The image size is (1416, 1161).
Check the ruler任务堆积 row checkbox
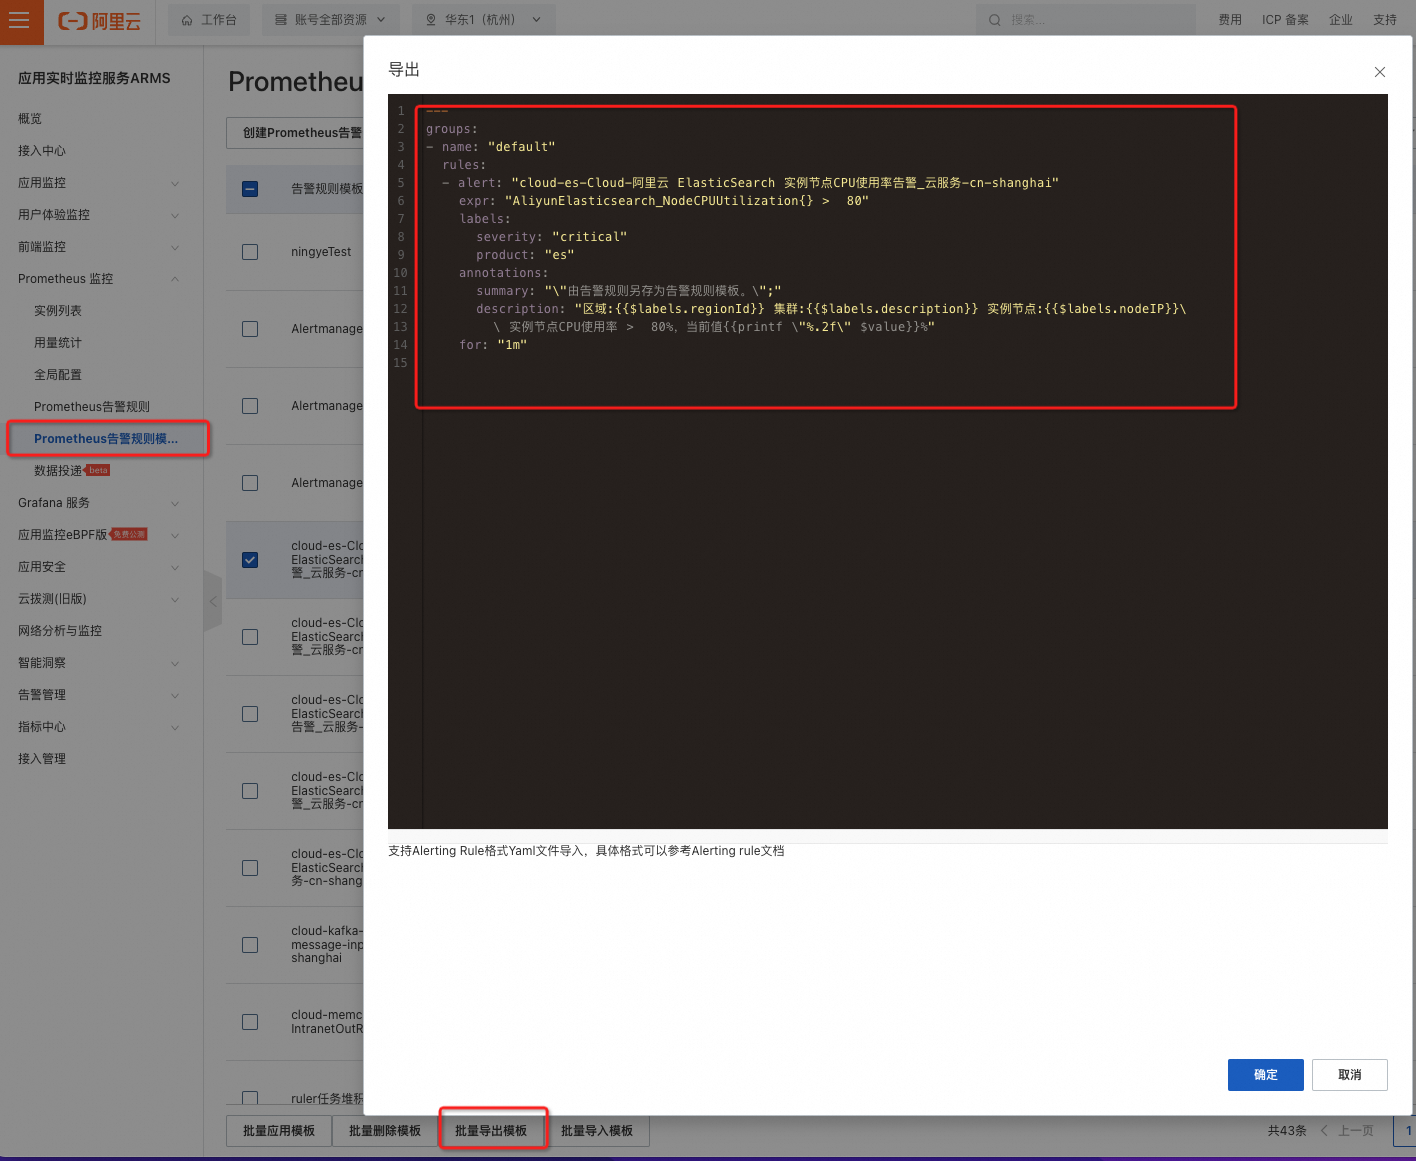pos(250,1097)
